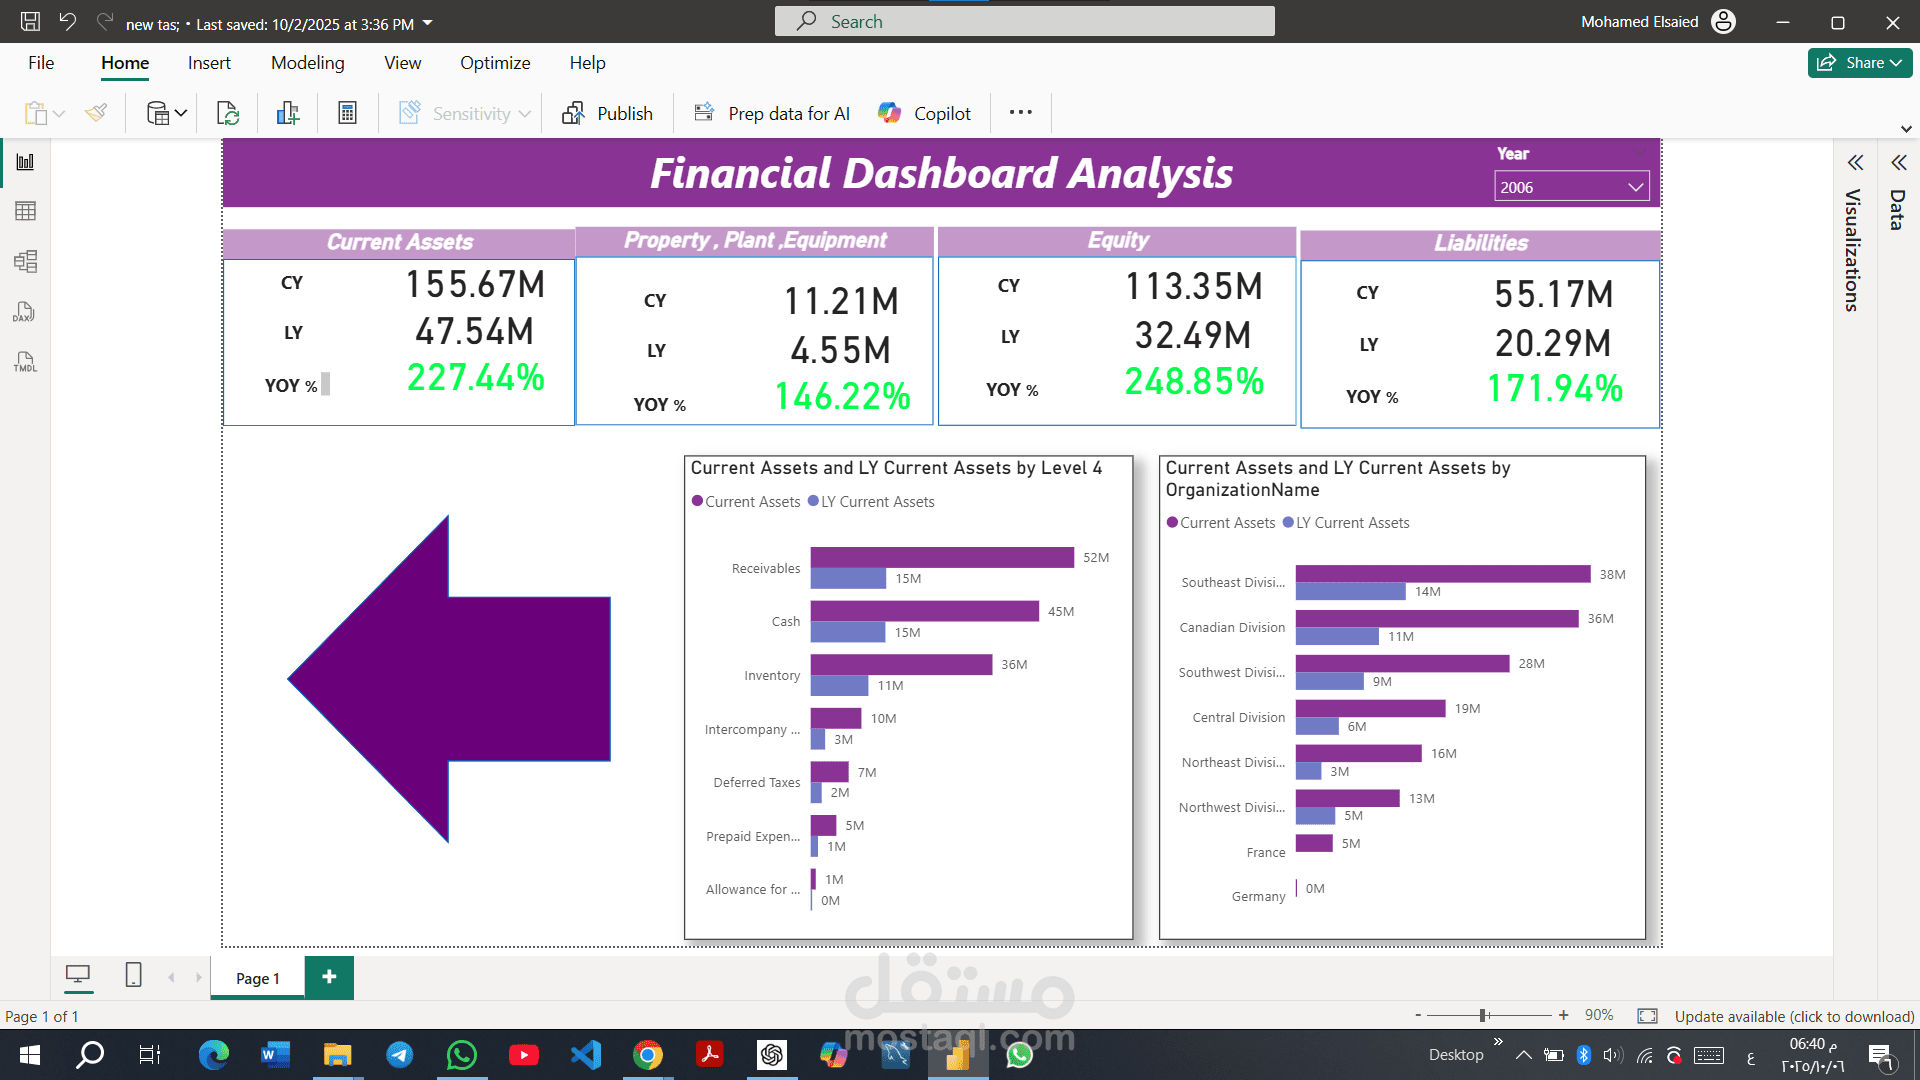Switch to desktop layout view

[78, 975]
